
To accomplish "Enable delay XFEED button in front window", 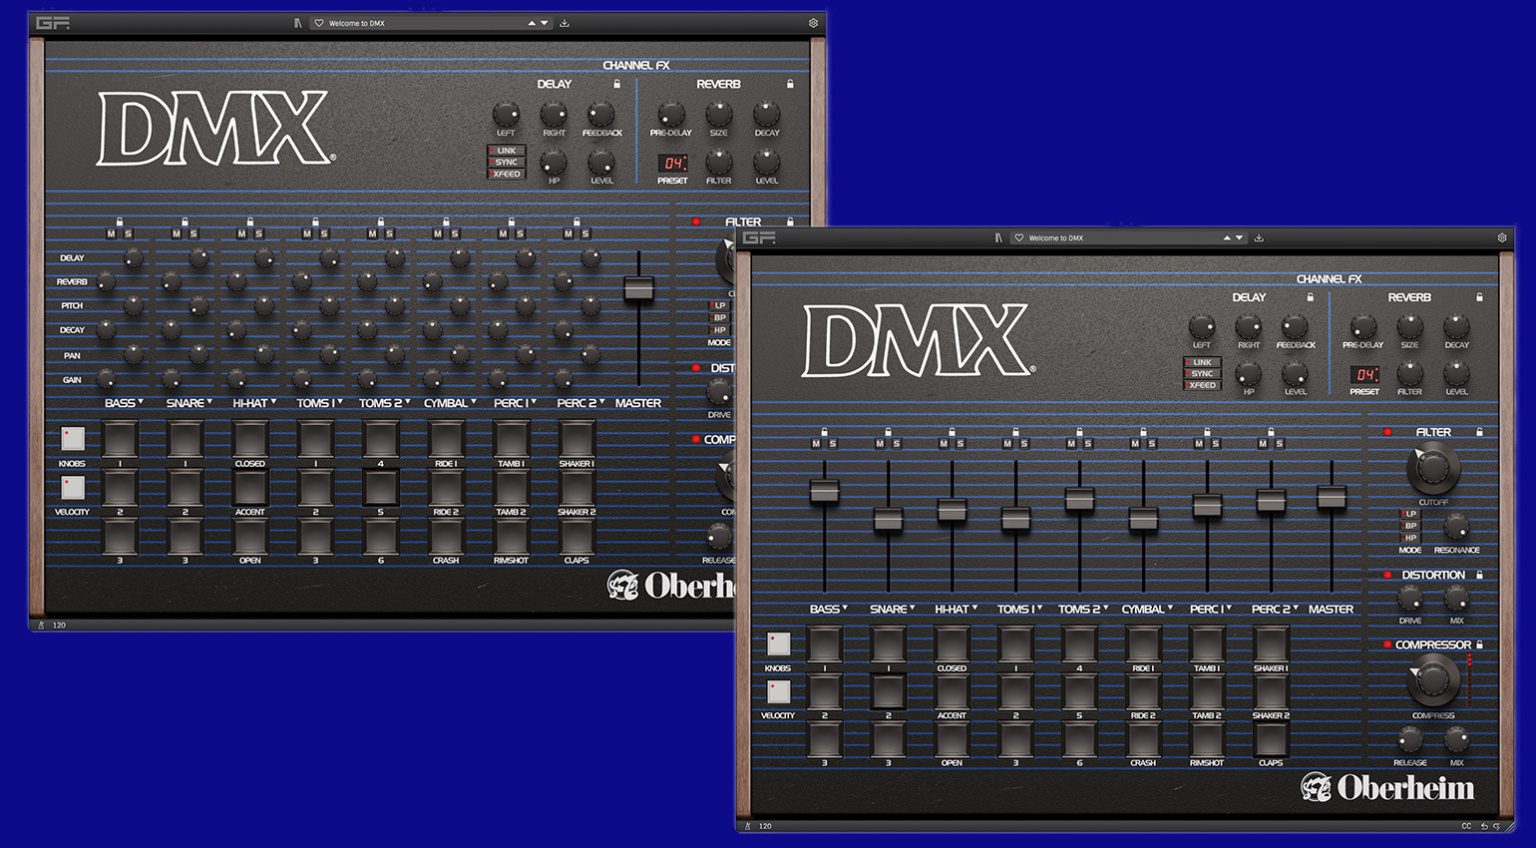I will [1202, 385].
